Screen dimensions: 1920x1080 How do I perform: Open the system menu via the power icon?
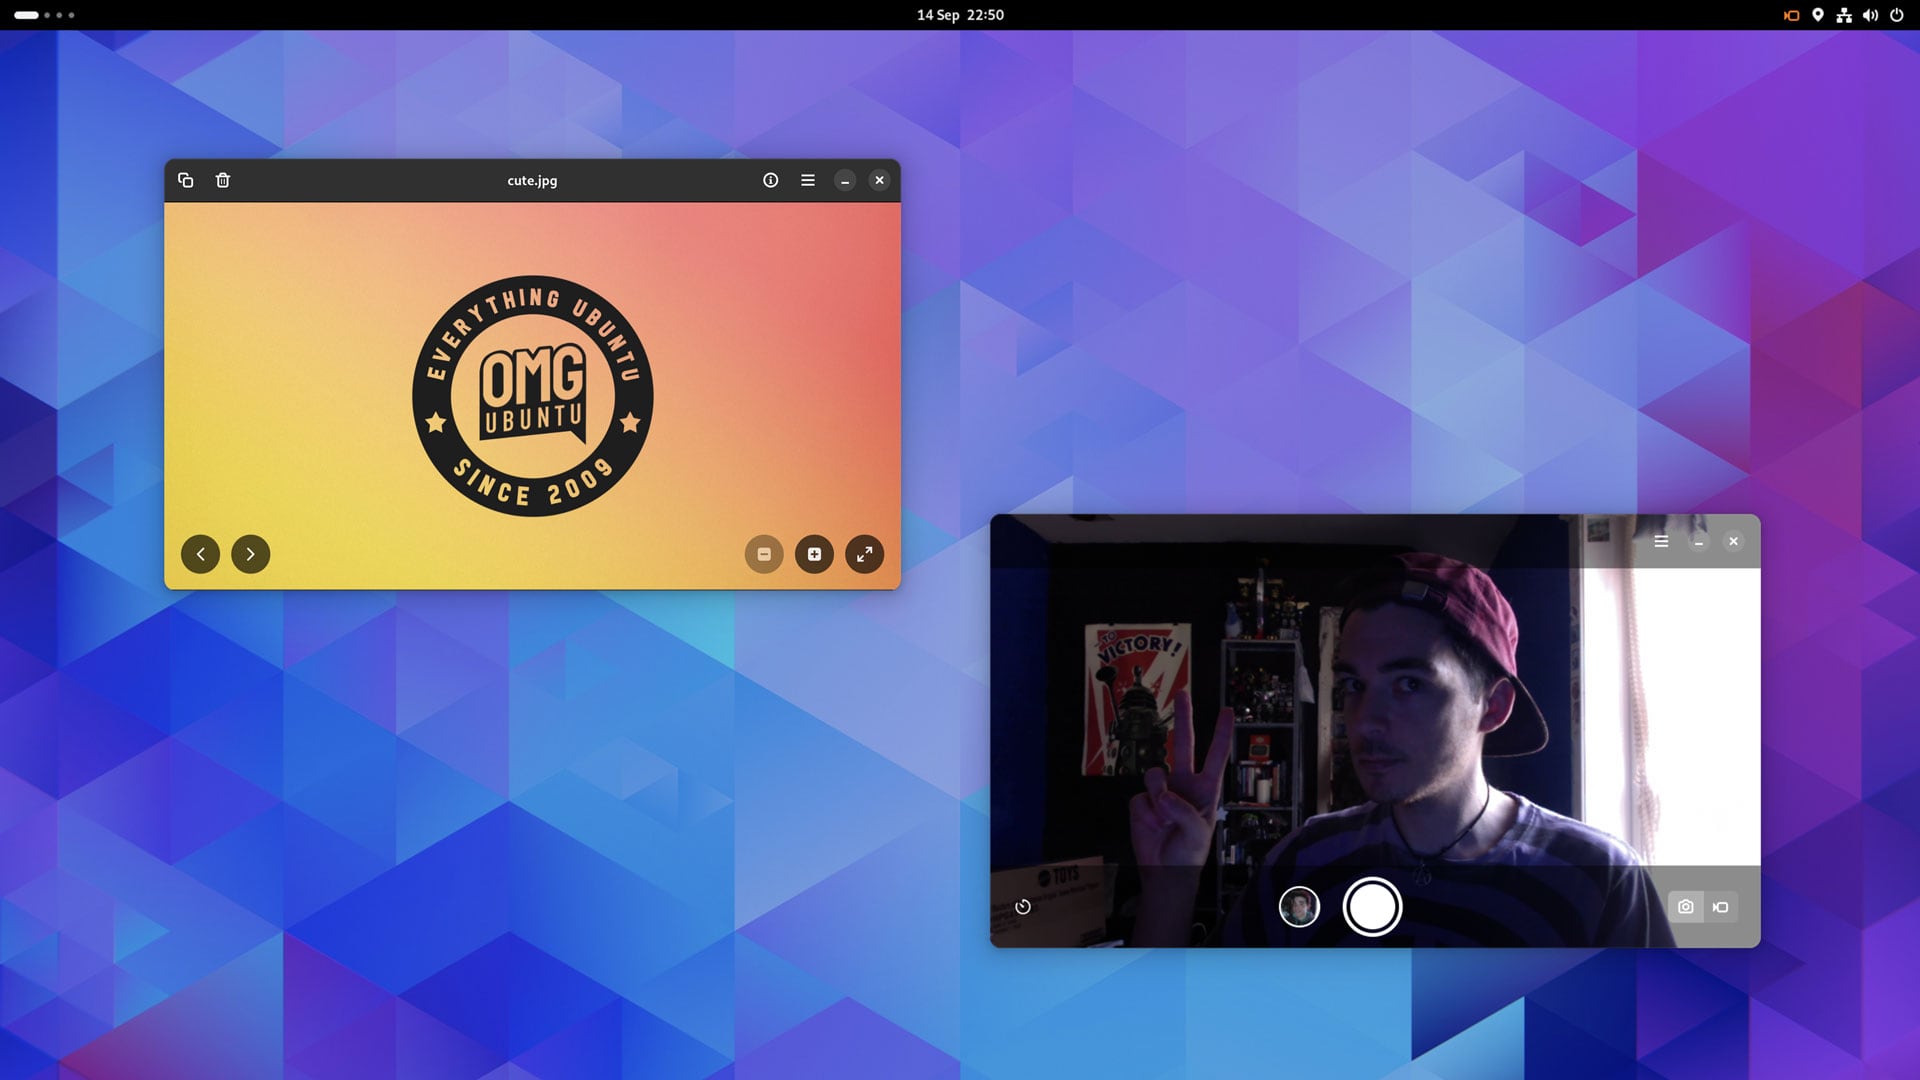1896,15
